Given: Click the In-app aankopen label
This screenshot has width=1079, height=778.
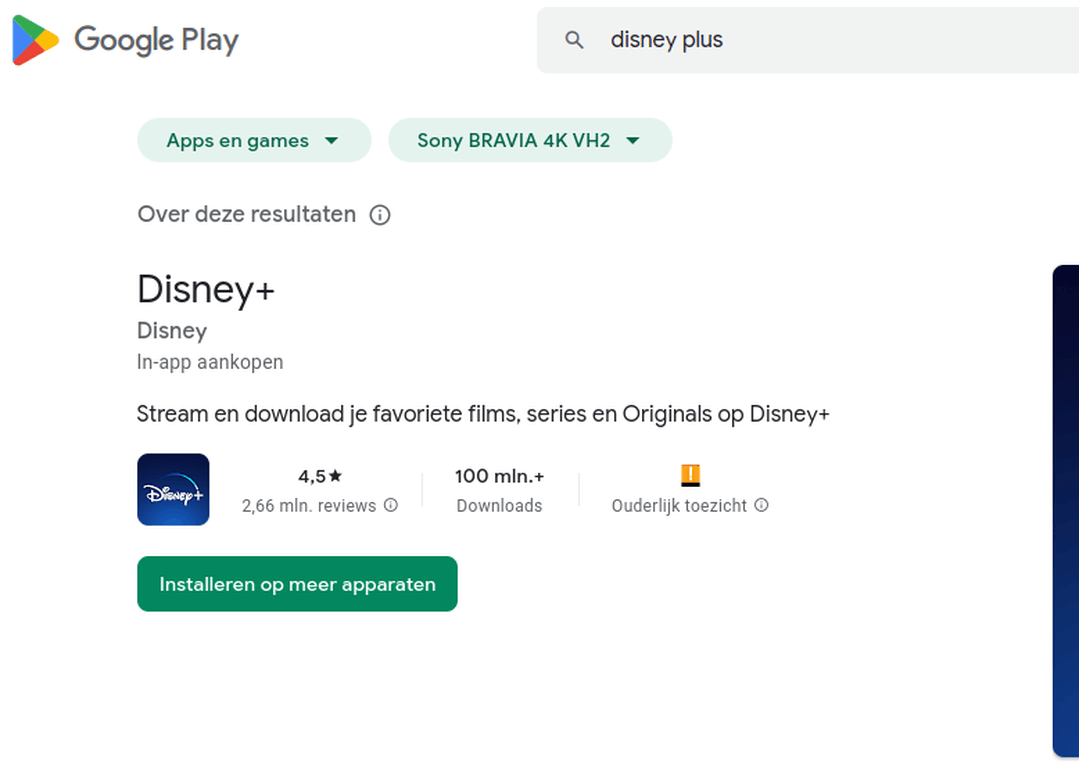Looking at the screenshot, I should tap(210, 363).
